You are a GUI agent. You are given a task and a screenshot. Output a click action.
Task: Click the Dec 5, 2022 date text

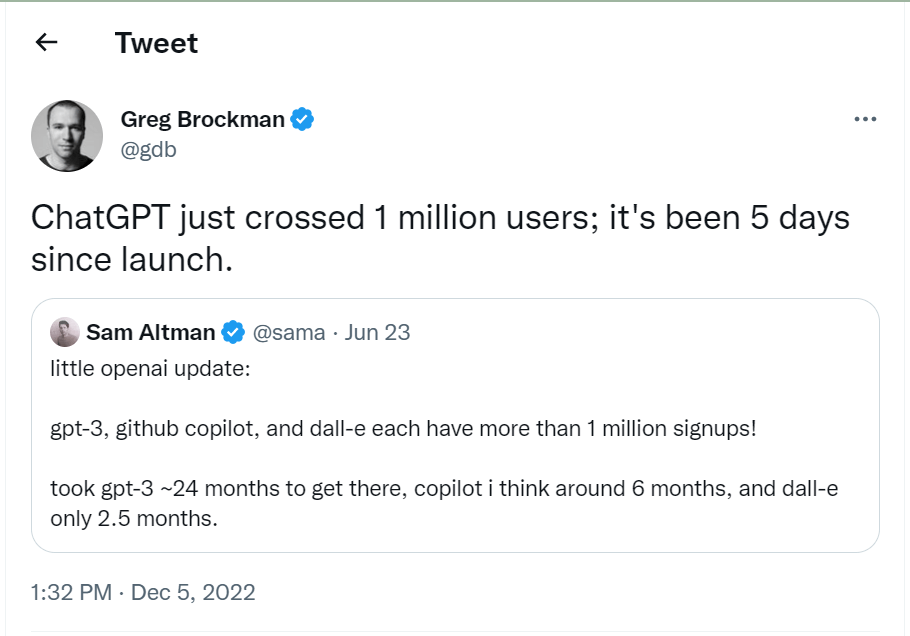pos(193,592)
